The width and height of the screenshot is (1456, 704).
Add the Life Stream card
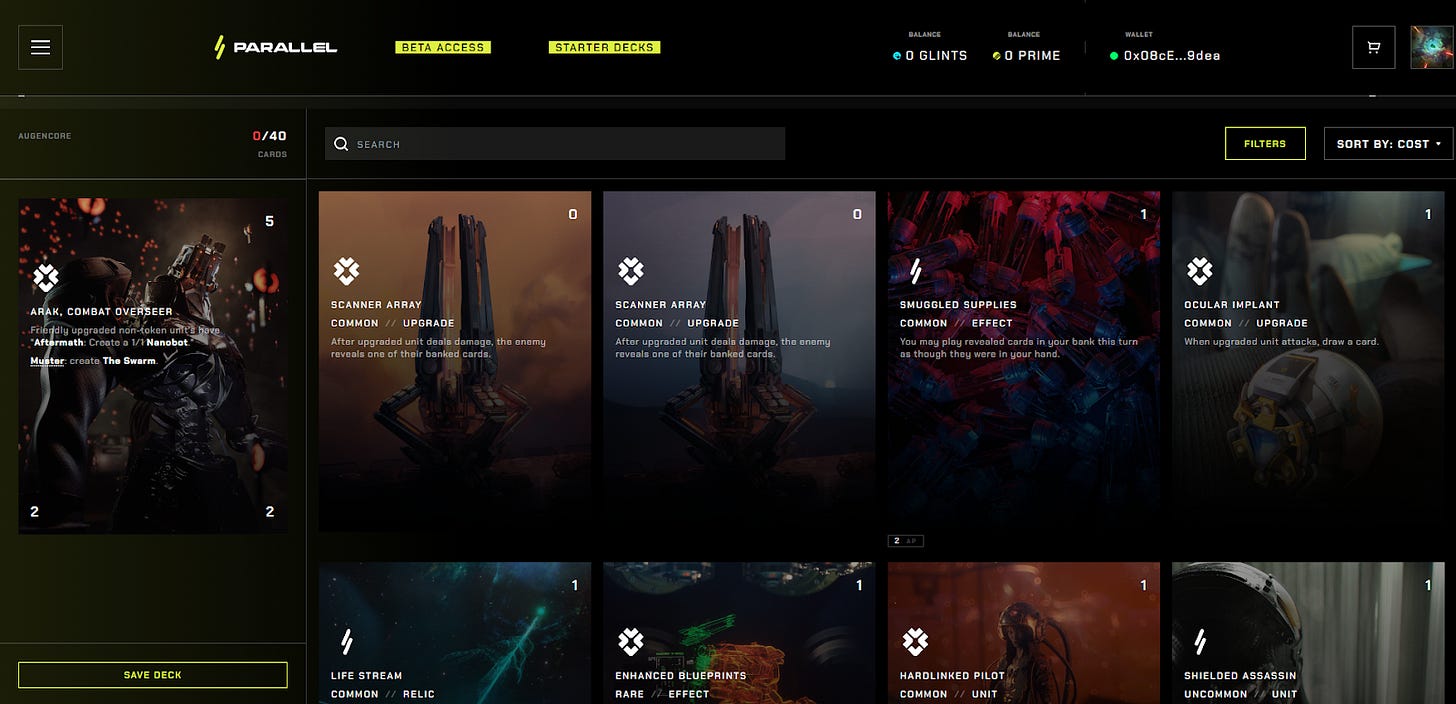(x=455, y=633)
